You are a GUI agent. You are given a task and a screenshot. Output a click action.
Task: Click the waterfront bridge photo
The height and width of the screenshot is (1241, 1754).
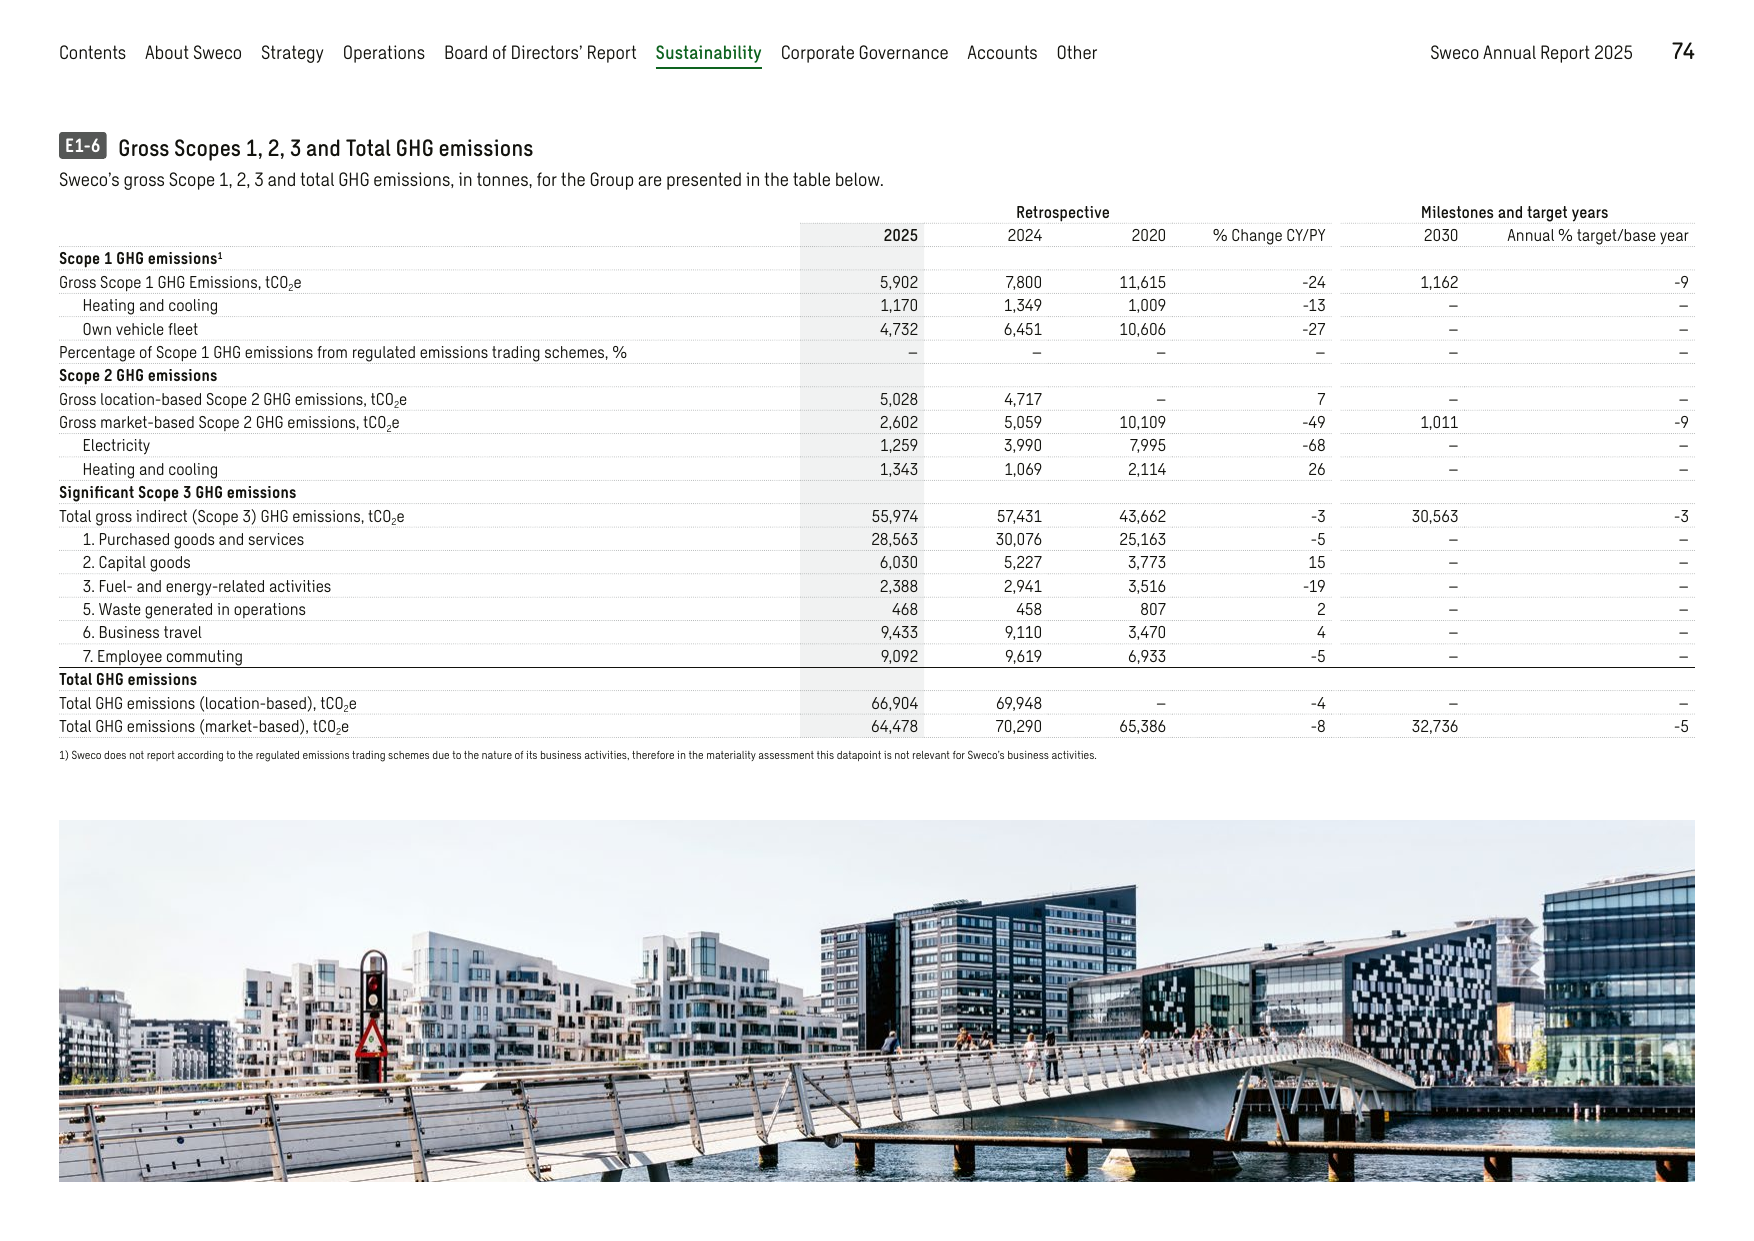[x=877, y=1001]
